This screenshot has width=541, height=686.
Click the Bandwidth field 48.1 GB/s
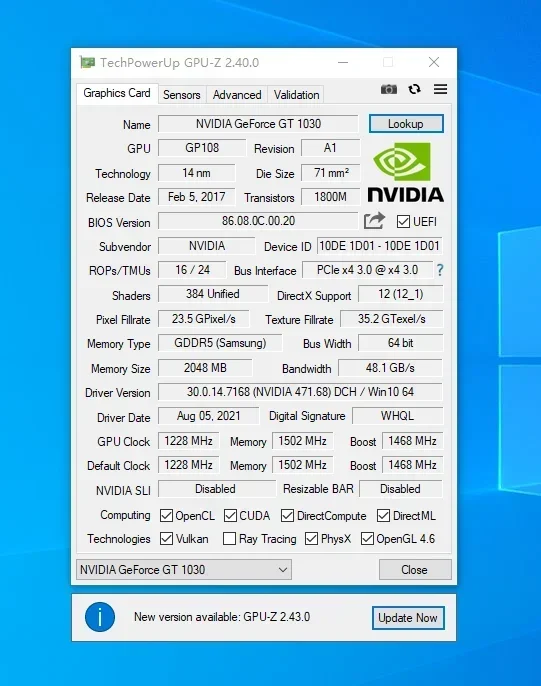click(390, 368)
